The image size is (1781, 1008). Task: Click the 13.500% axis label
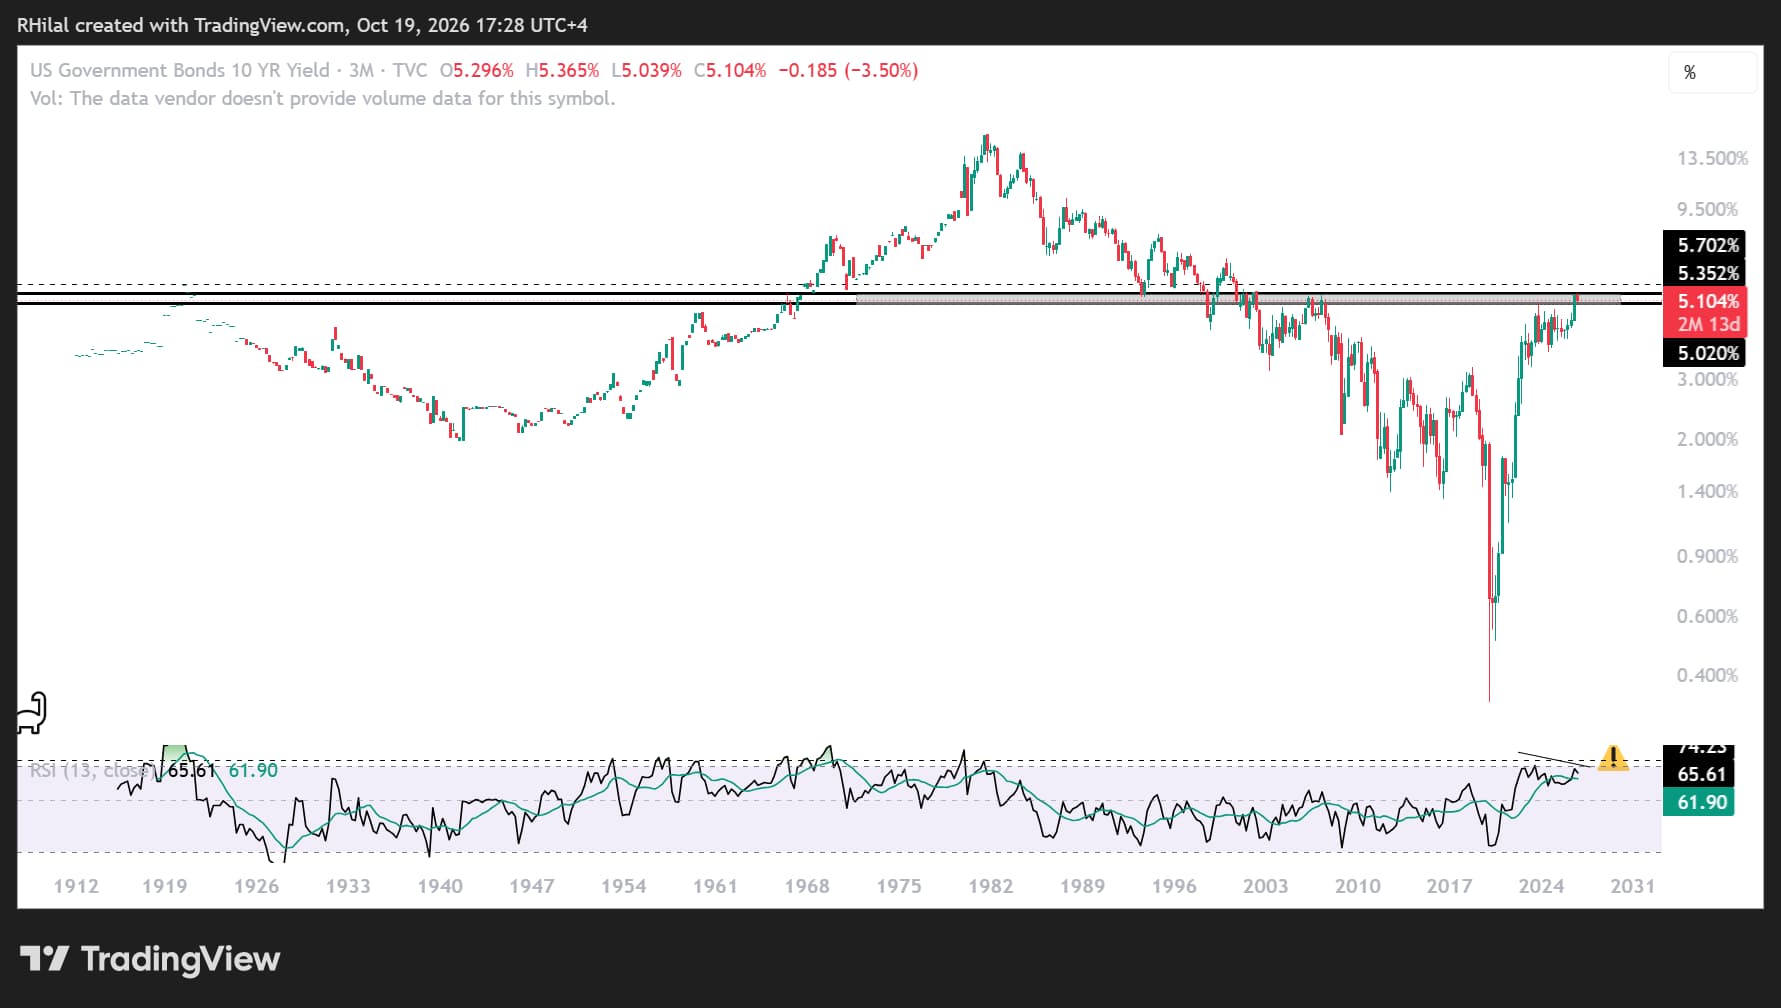[x=1712, y=158]
